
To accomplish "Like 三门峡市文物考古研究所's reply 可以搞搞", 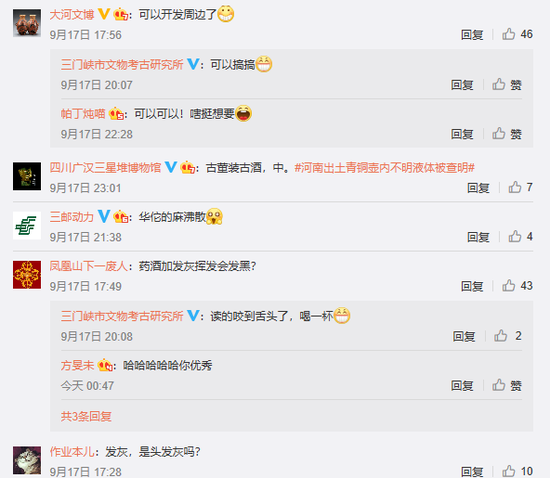I will (507, 85).
